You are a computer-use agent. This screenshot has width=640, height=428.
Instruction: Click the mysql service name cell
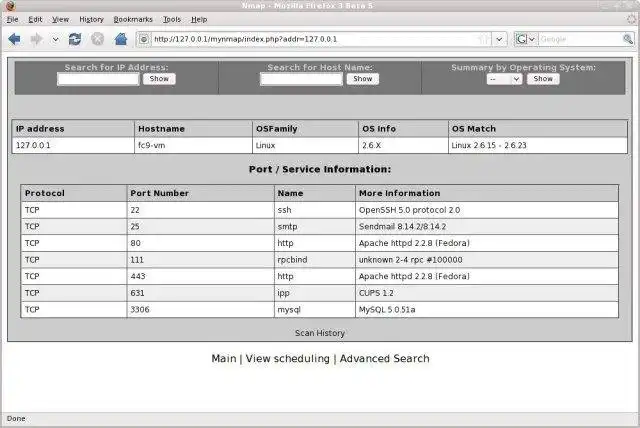[x=314, y=310]
